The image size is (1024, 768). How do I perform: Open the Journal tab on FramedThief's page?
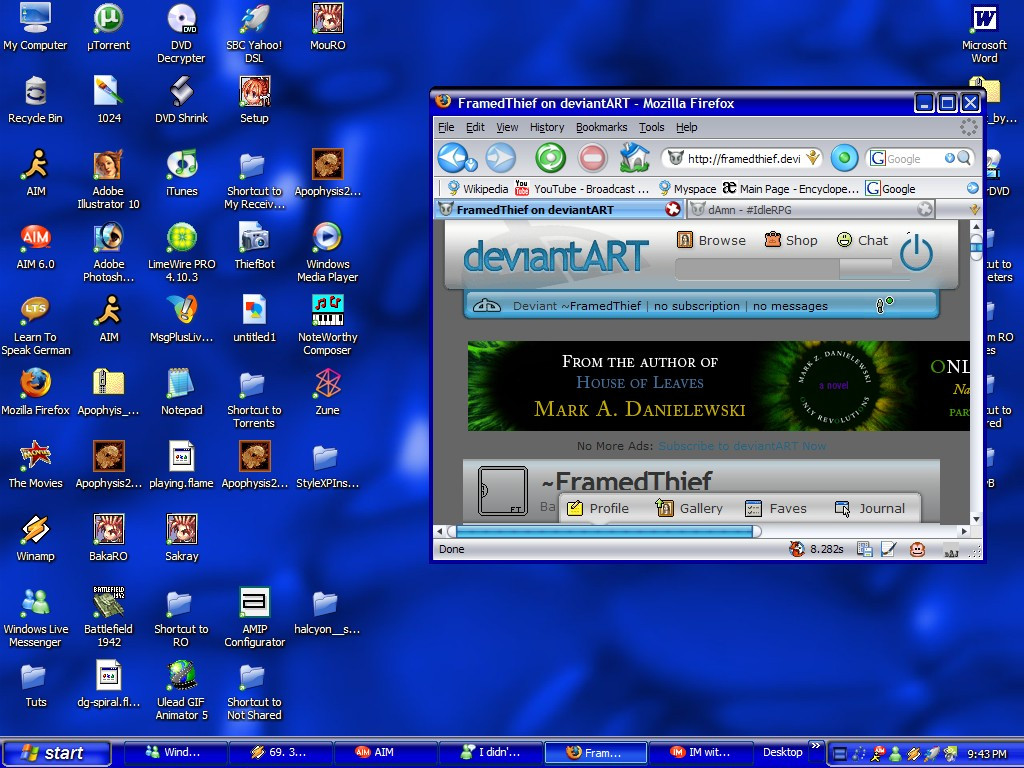click(871, 508)
